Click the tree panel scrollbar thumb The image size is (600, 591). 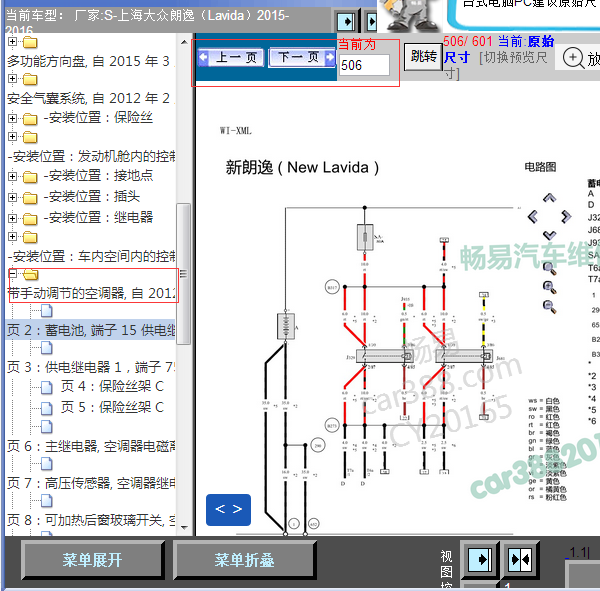click(184, 274)
